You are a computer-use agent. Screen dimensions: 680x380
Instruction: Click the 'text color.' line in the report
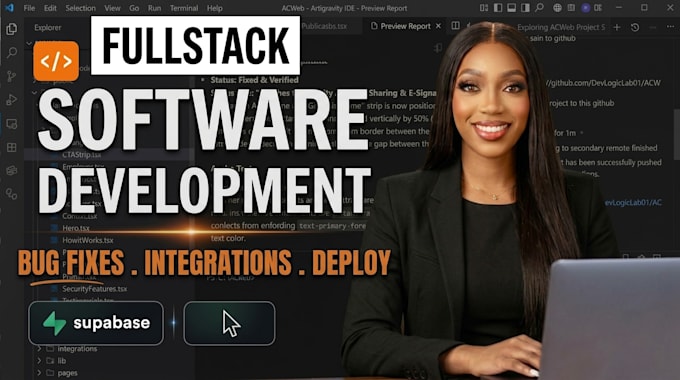pyautogui.click(x=228, y=238)
